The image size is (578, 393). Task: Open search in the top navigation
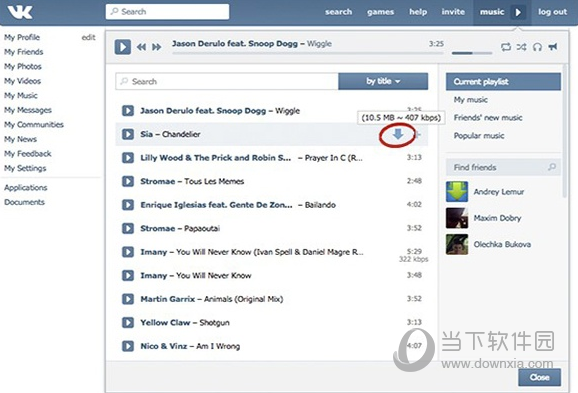[x=338, y=12]
